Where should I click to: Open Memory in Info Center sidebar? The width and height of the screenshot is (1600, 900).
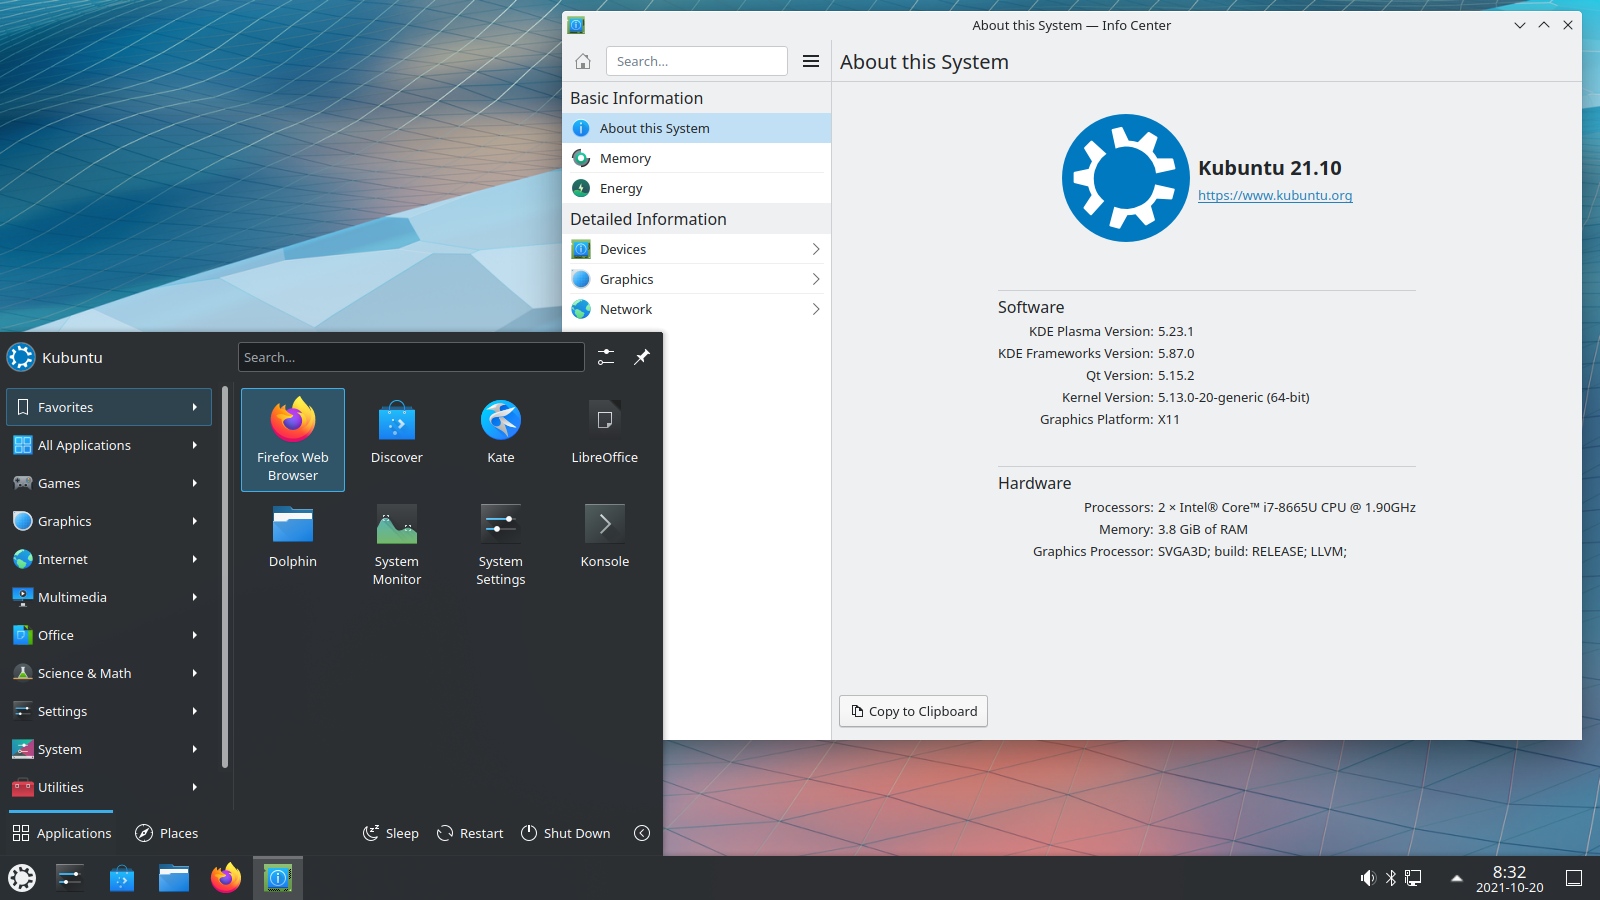coord(696,158)
